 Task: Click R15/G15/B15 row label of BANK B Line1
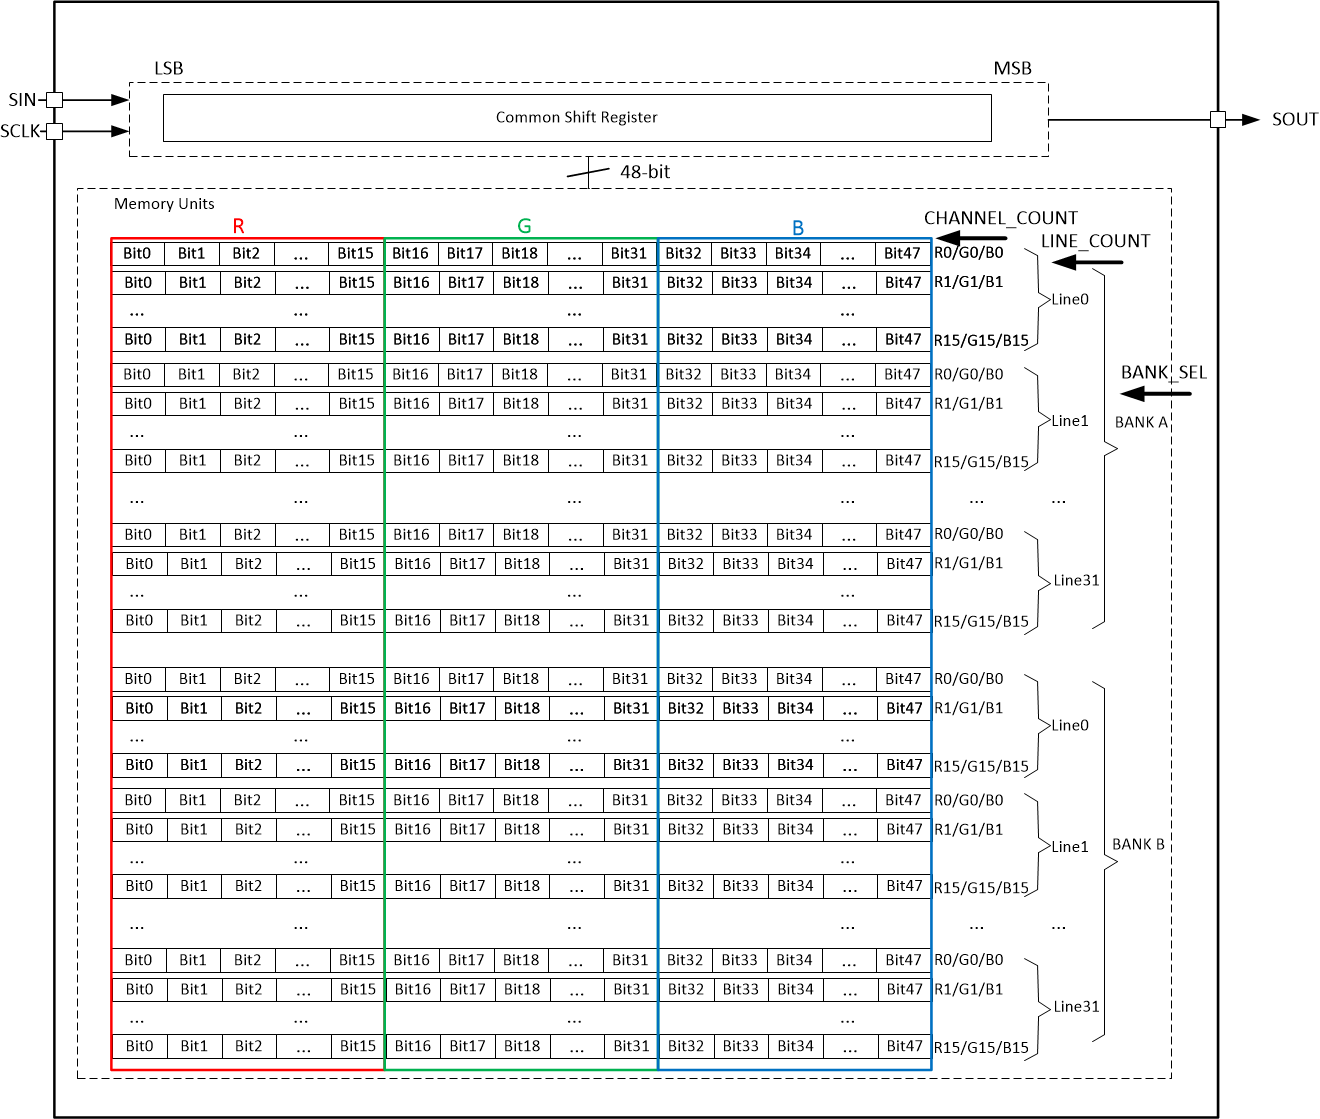tap(981, 887)
